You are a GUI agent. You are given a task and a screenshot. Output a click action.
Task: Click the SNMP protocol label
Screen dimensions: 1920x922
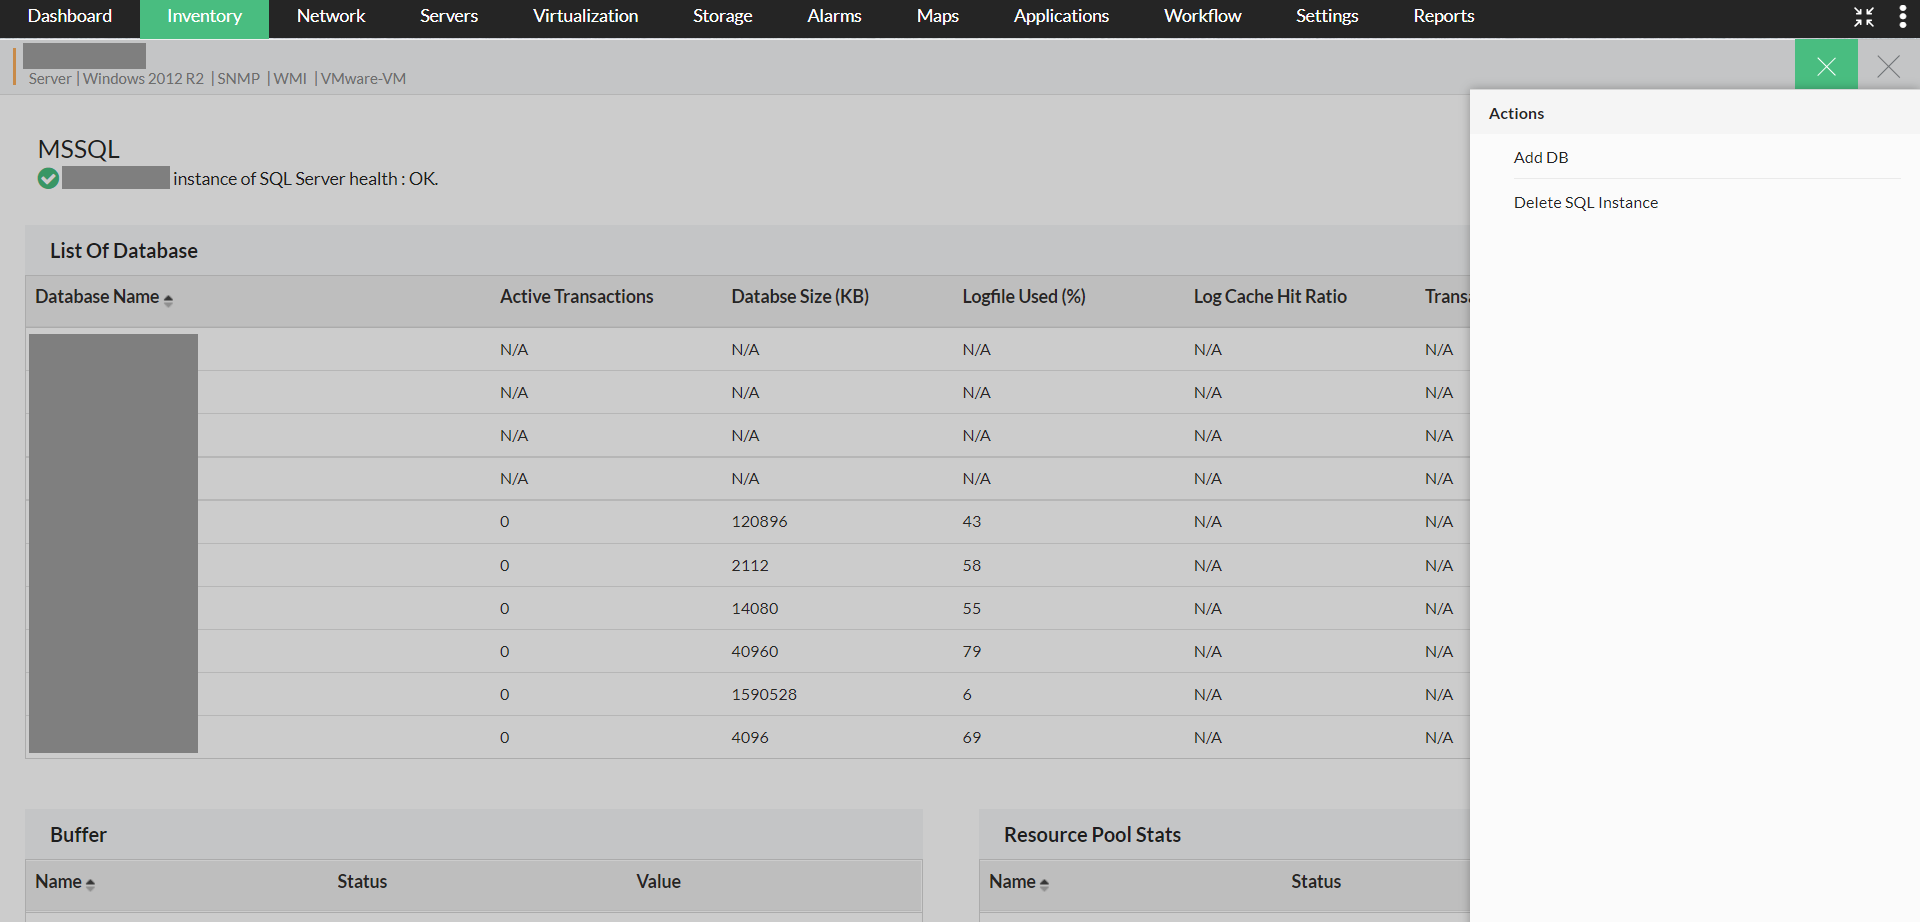[x=239, y=79]
